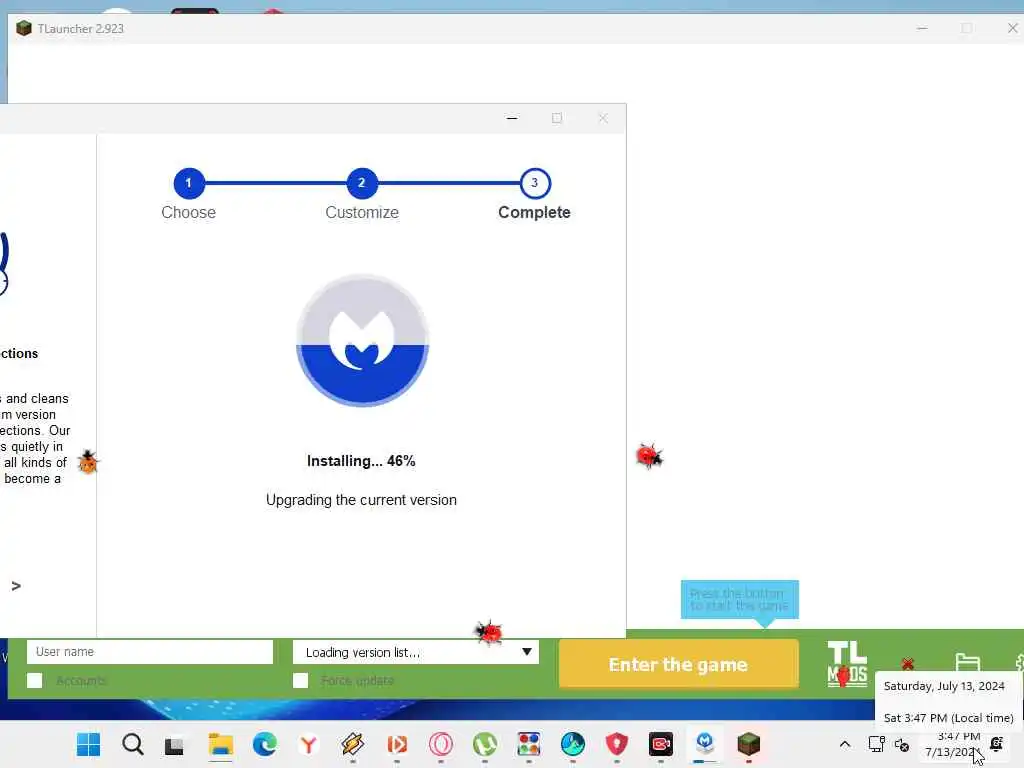Focus the User name field
1024x768 pixels.
point(150,652)
